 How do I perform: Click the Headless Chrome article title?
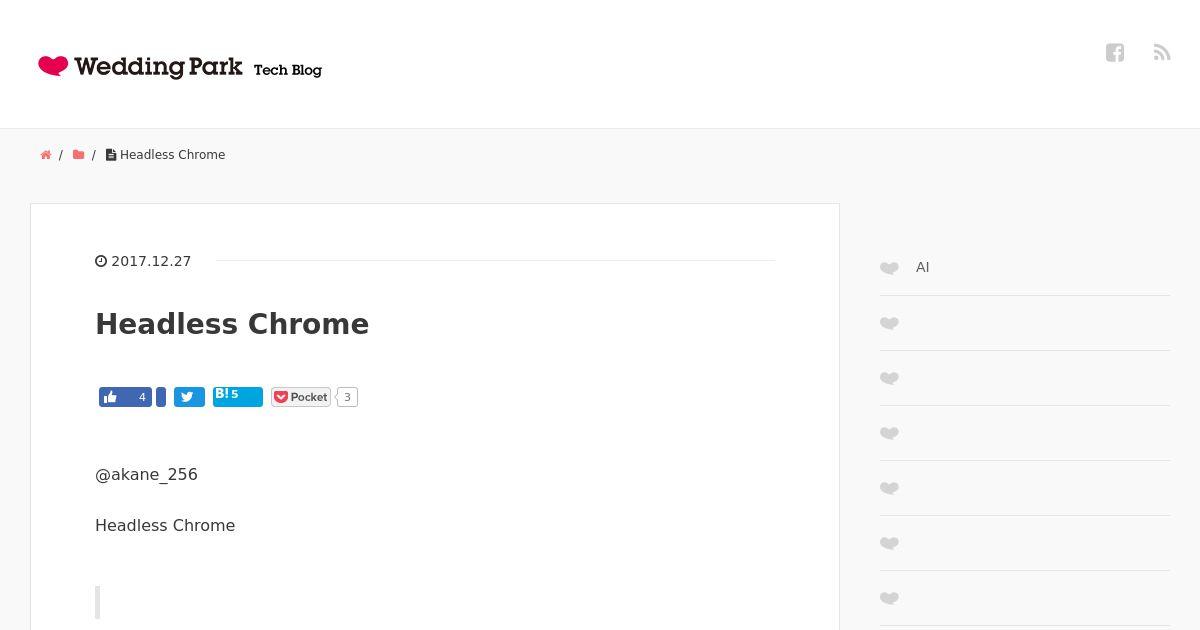point(232,324)
